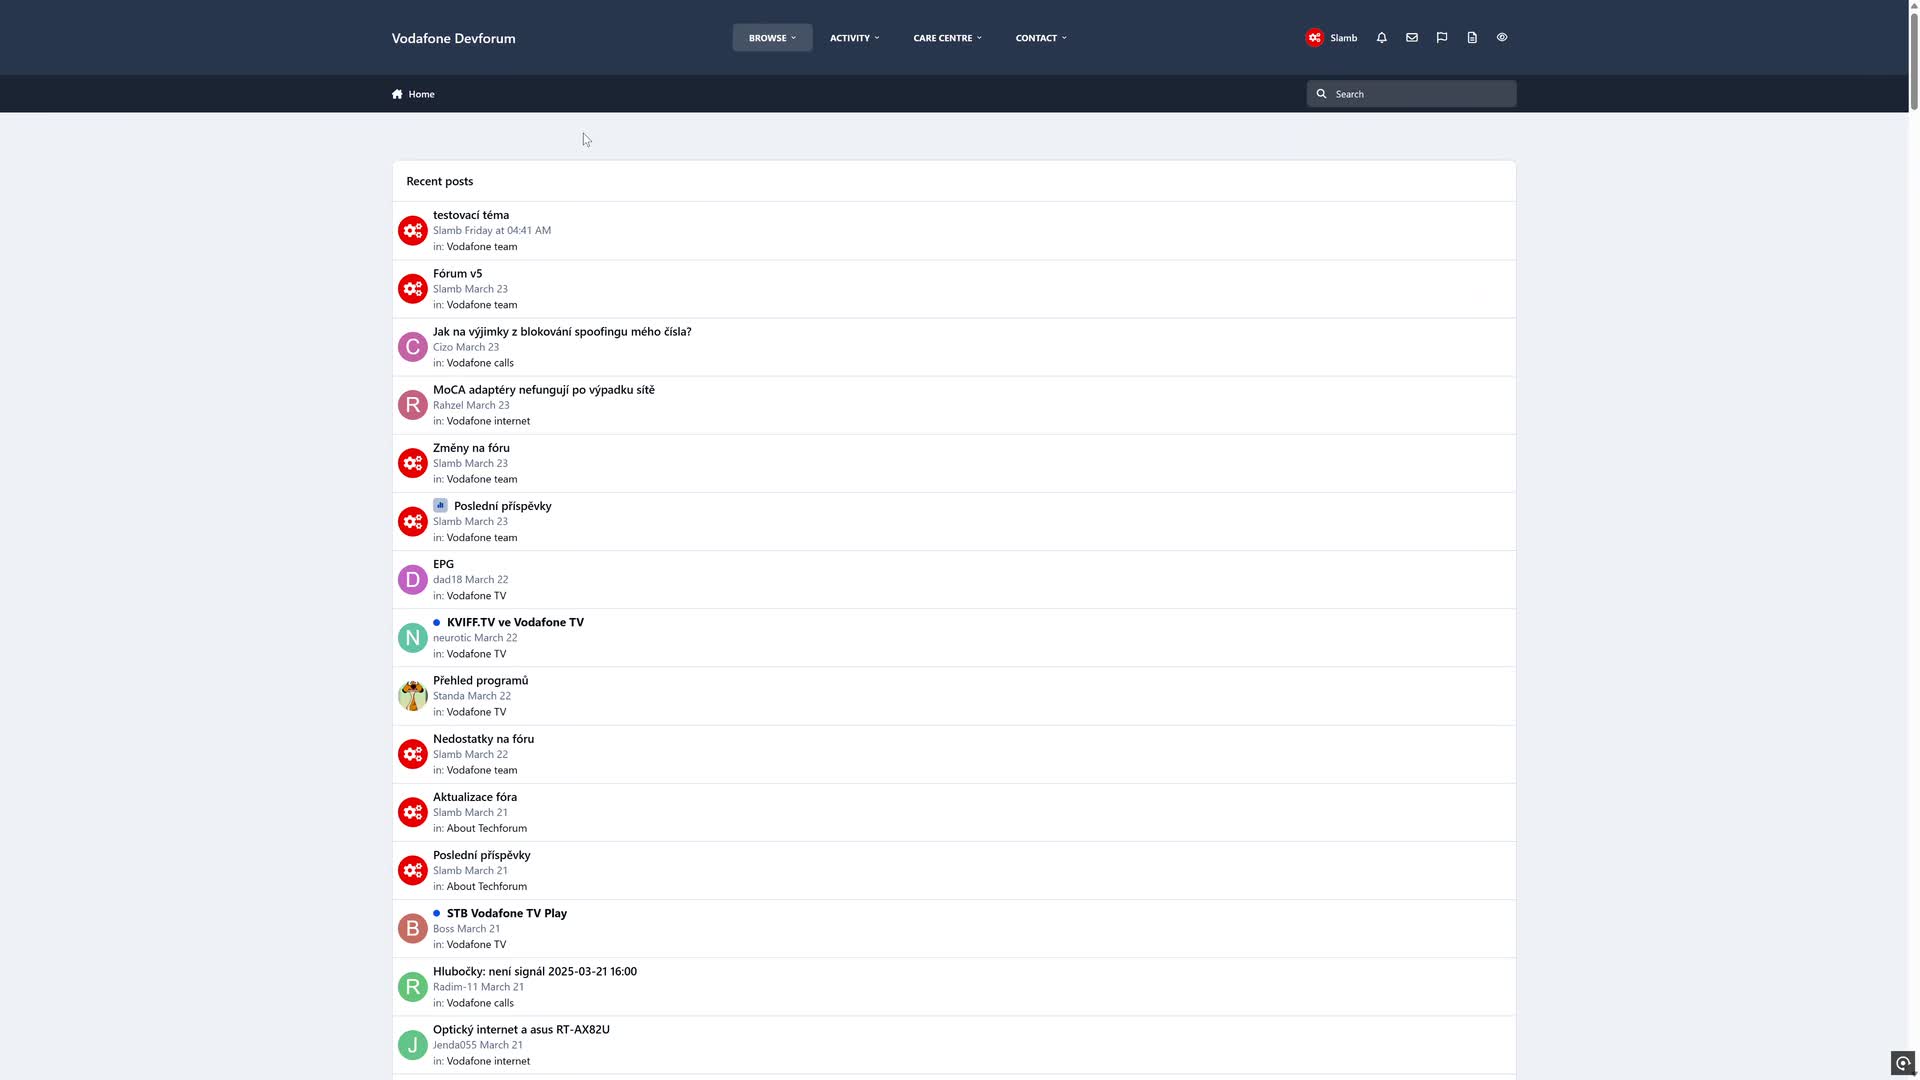
Task: Open Vodafone calls forum under Cizo's post
Action: tap(480, 363)
